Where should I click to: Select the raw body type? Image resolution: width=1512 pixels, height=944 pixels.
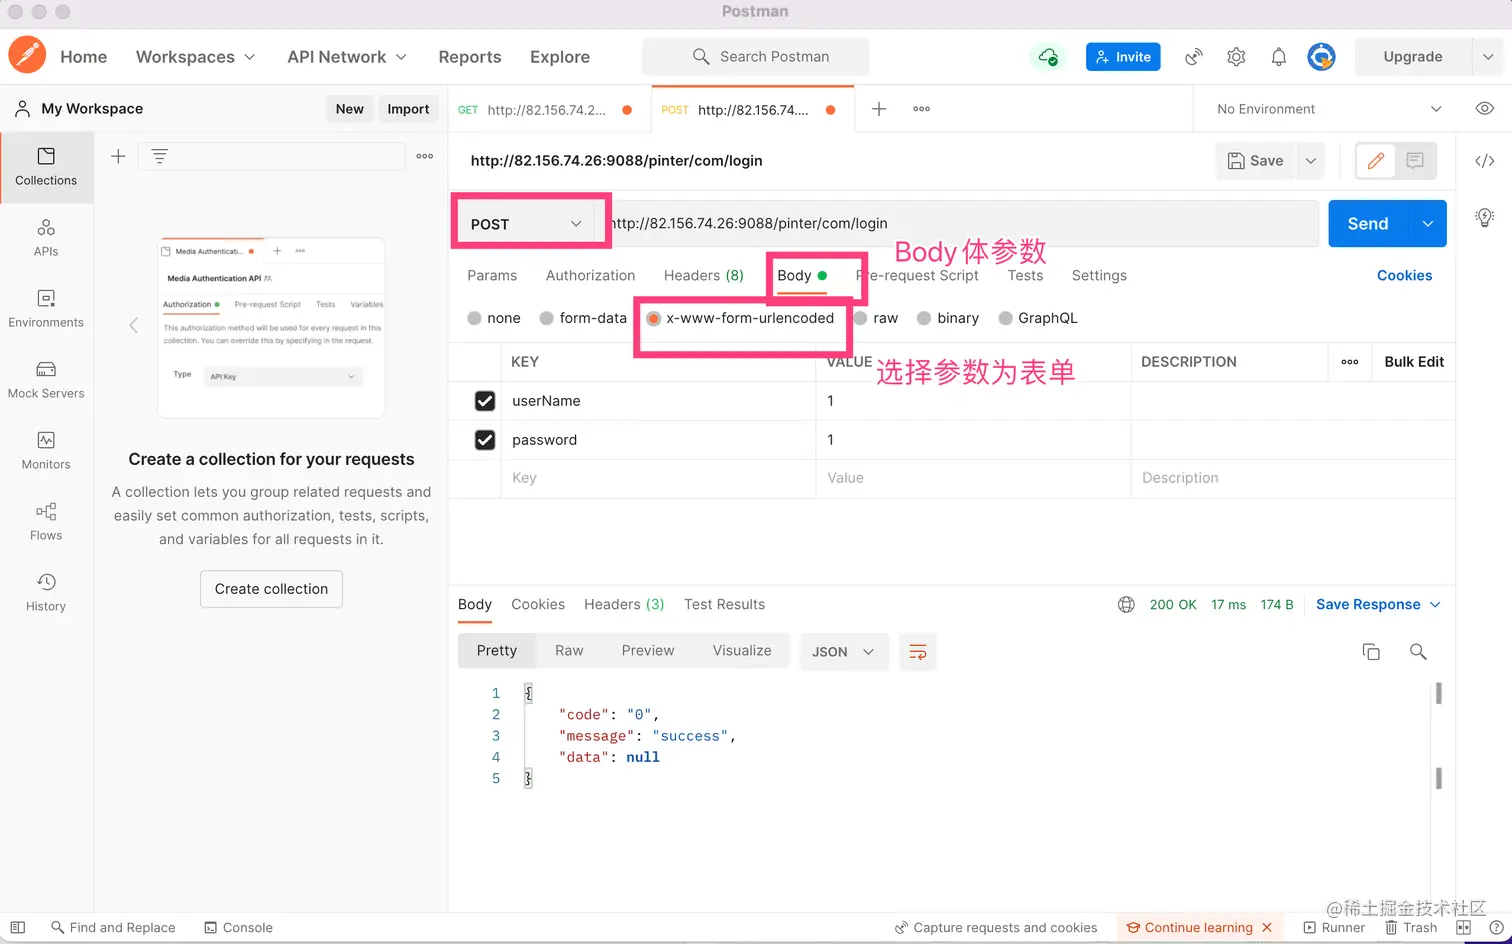click(x=860, y=318)
